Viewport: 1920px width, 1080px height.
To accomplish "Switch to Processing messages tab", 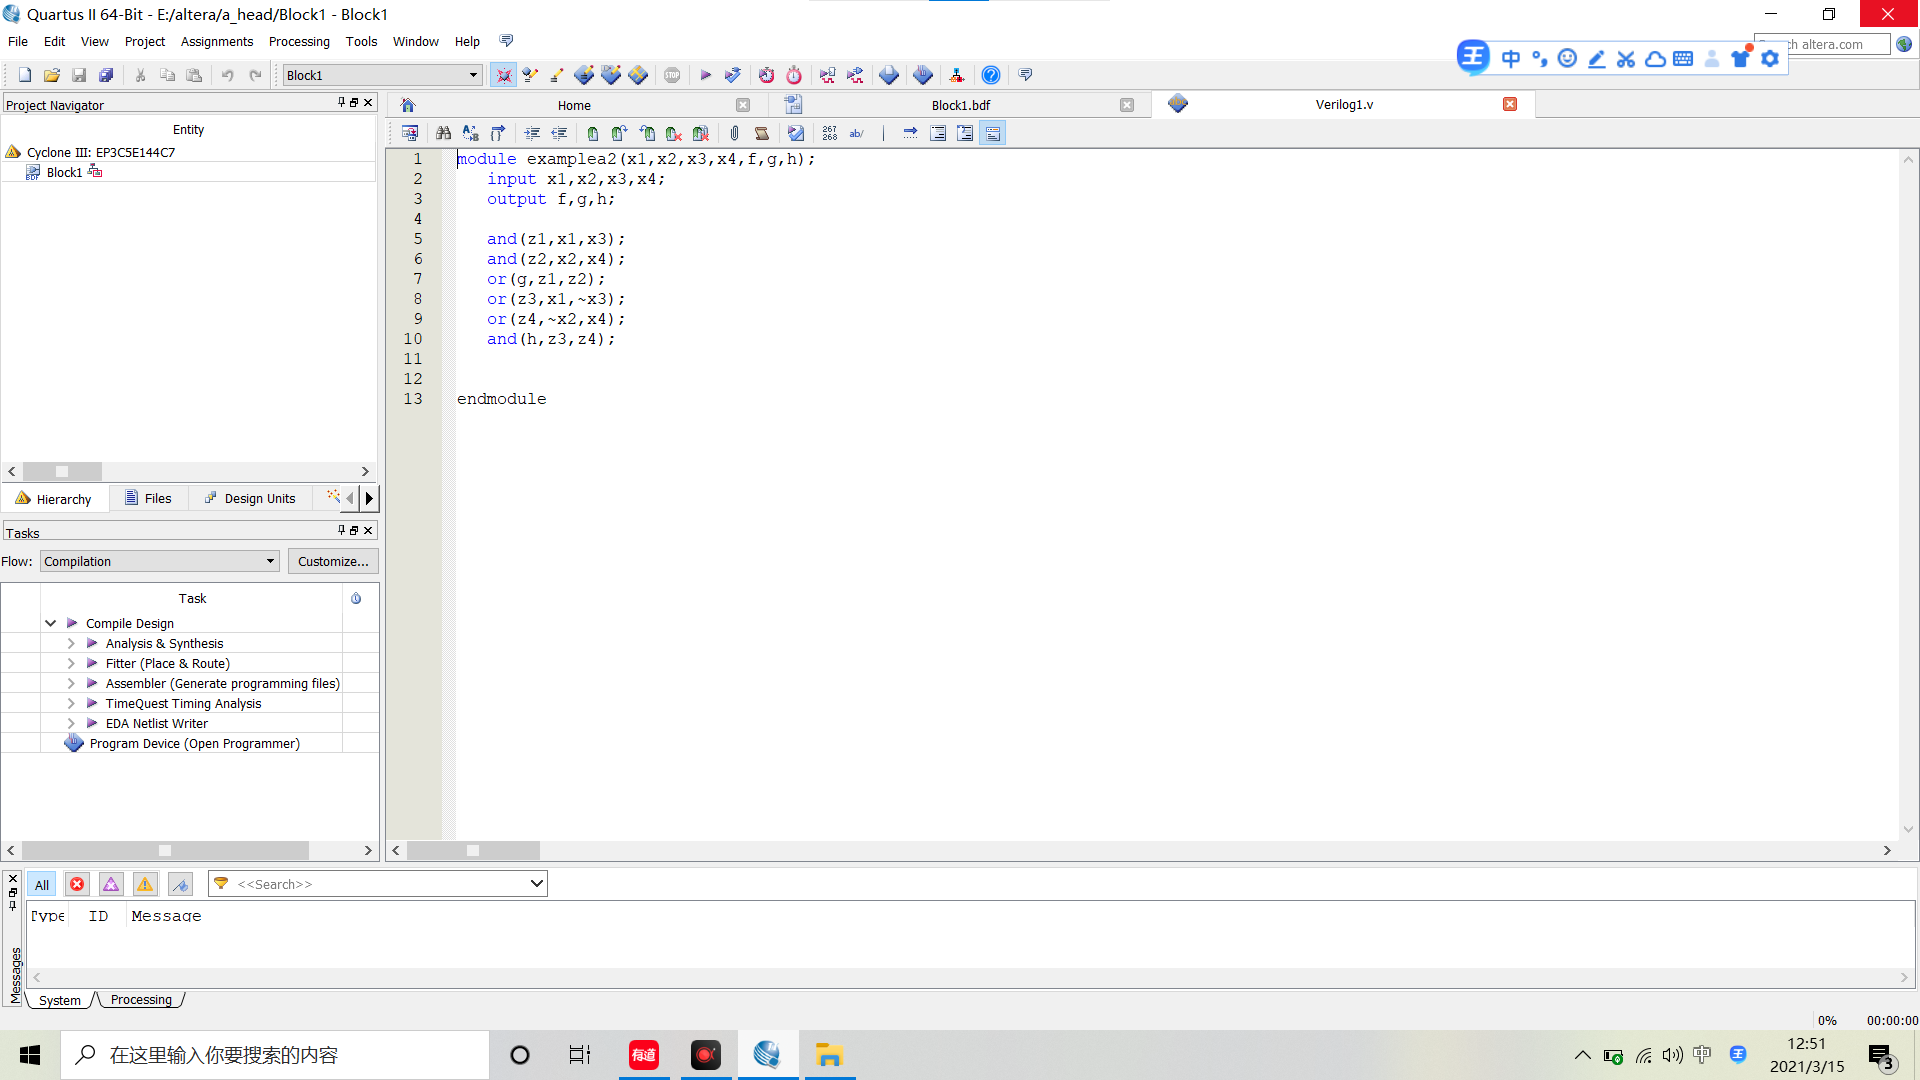I will tap(141, 999).
